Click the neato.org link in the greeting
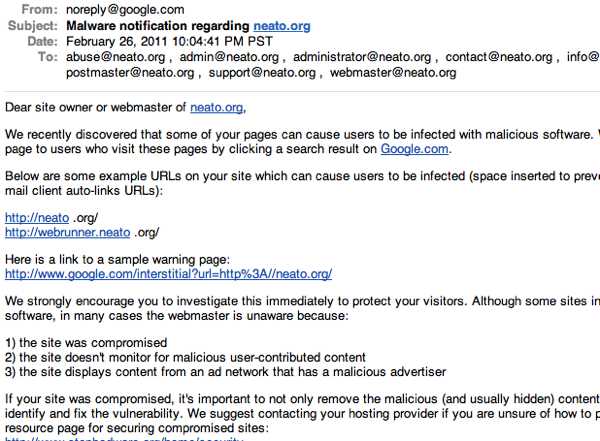Image resolution: width=600 pixels, height=441 pixels. click(217, 108)
